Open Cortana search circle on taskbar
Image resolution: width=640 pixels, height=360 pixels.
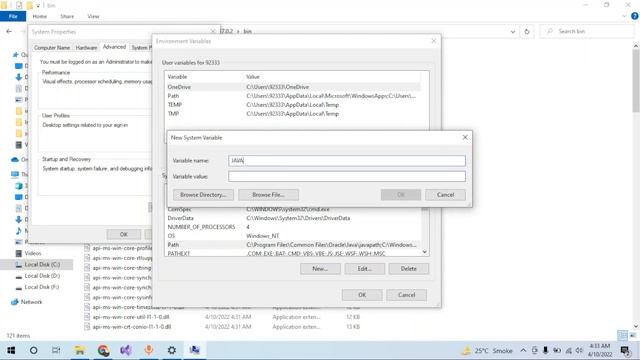click(x=33, y=350)
